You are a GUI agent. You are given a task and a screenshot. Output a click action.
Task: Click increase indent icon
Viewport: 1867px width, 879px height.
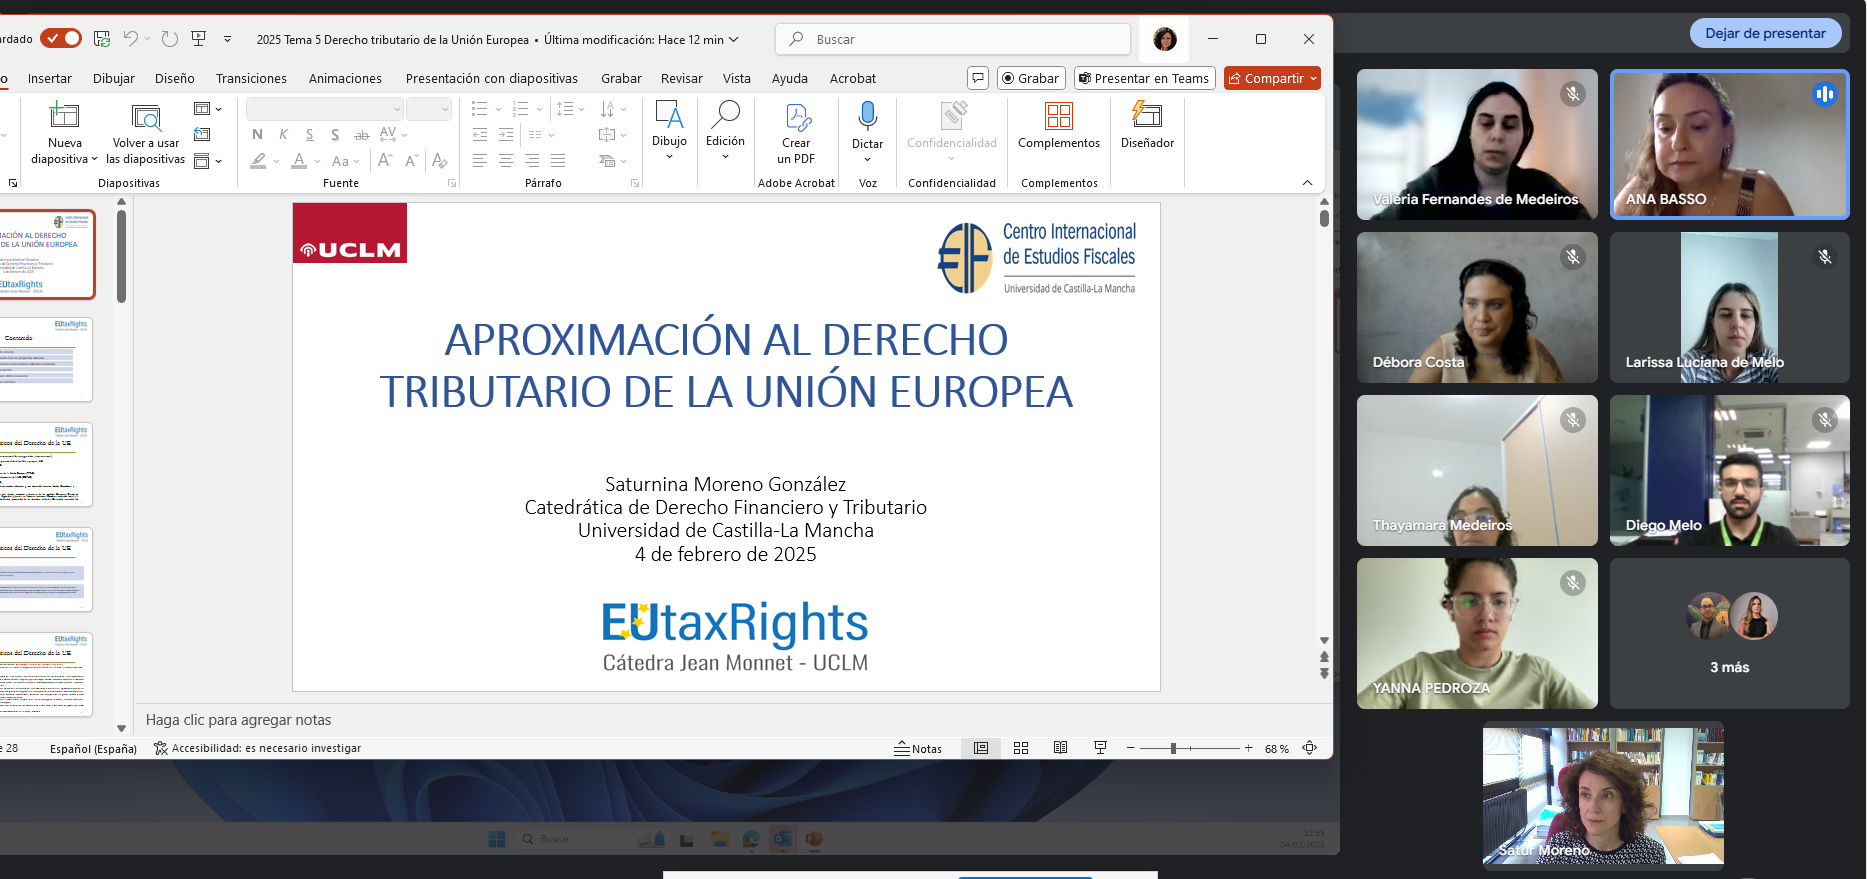[506, 134]
